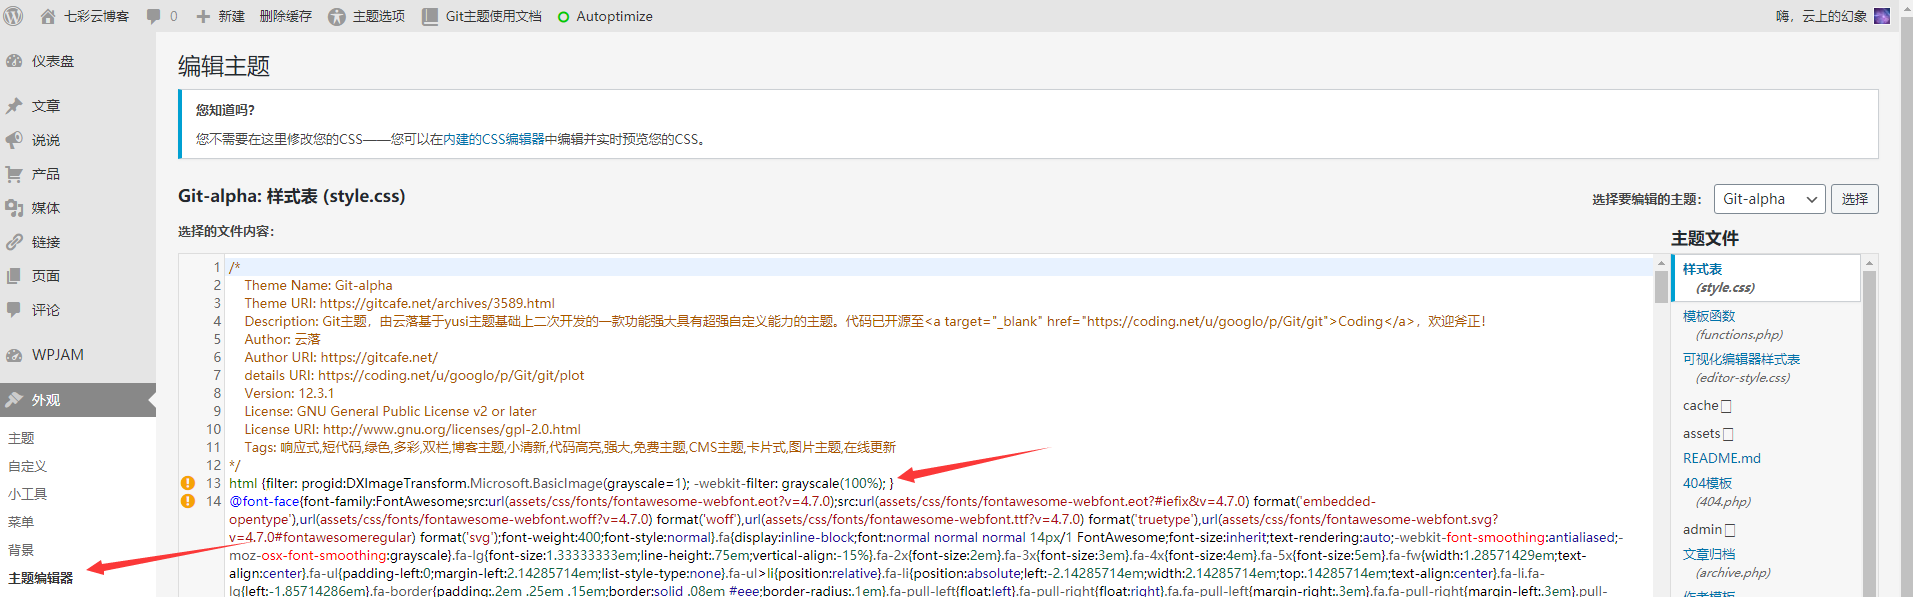This screenshot has width=1913, height=597.
Task: Open README.md in the theme files list
Action: [x=1721, y=458]
